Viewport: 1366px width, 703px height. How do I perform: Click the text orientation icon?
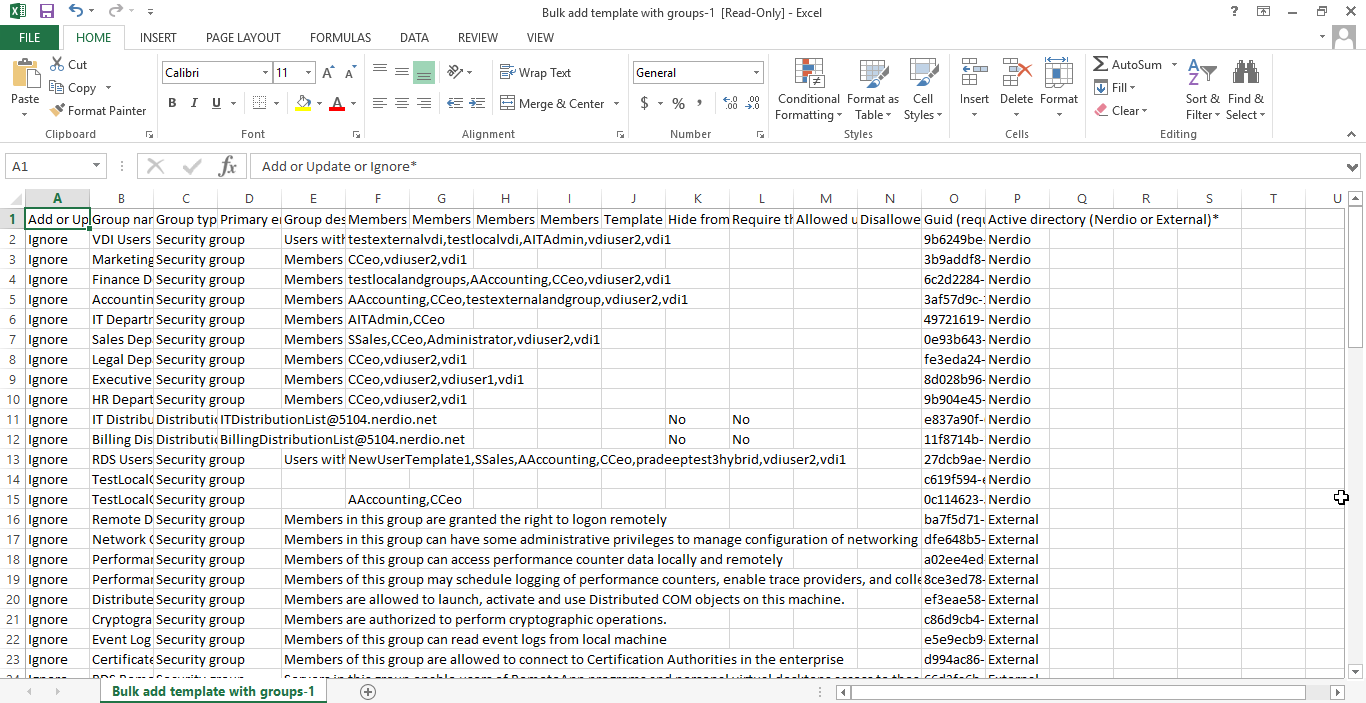pos(455,72)
